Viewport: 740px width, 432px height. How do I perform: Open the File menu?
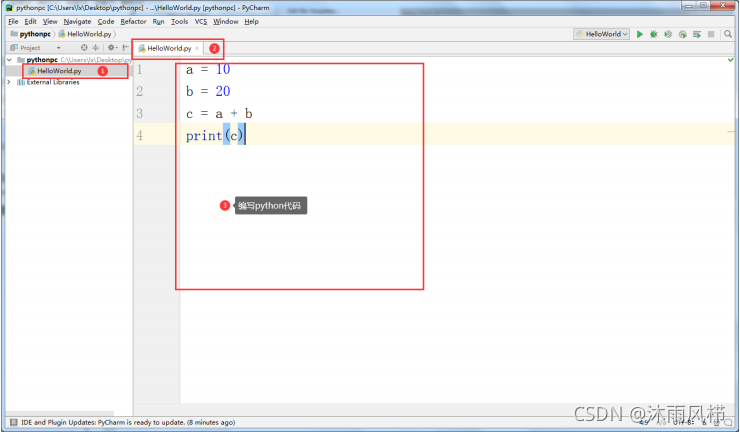point(13,21)
